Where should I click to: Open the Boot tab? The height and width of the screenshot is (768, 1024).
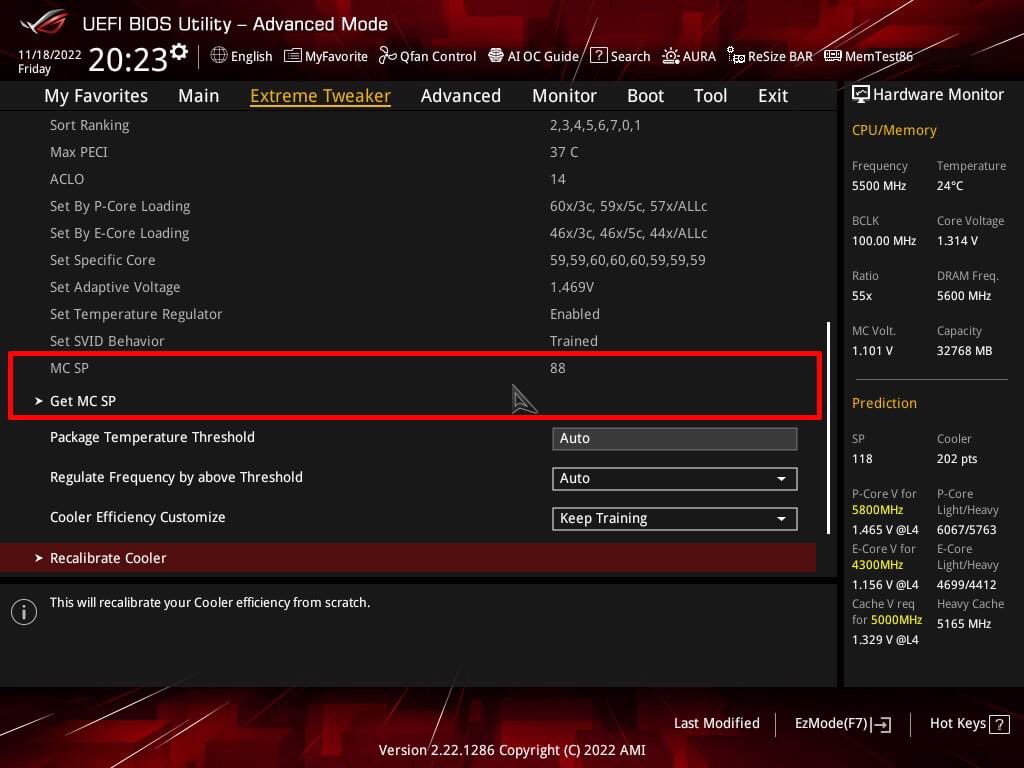pyautogui.click(x=645, y=96)
